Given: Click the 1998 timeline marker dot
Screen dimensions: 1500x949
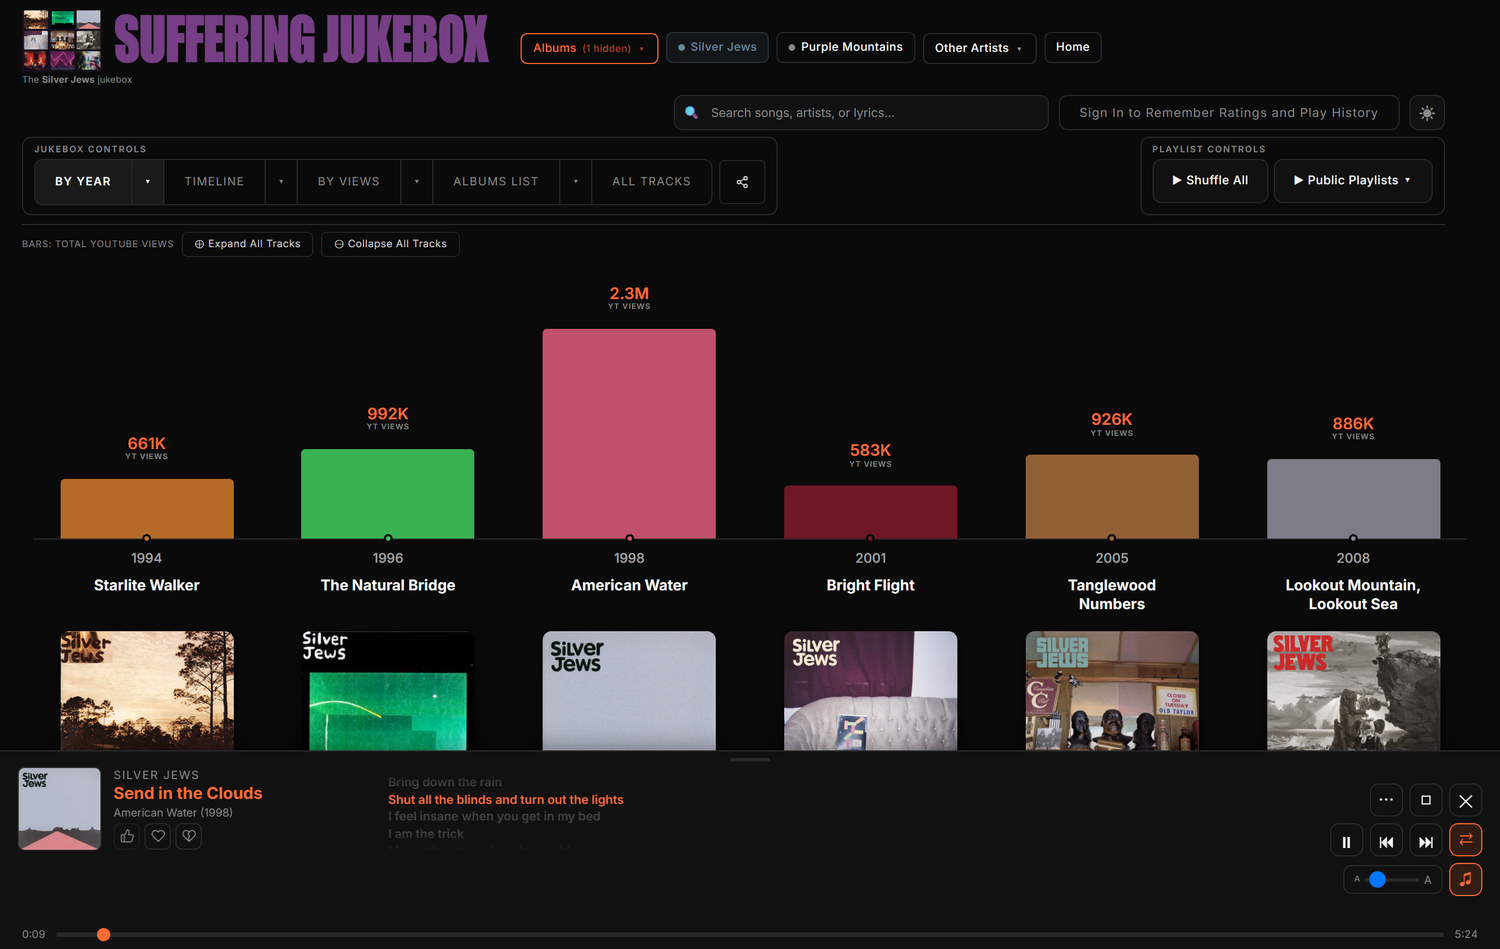Looking at the screenshot, I should tap(629, 539).
